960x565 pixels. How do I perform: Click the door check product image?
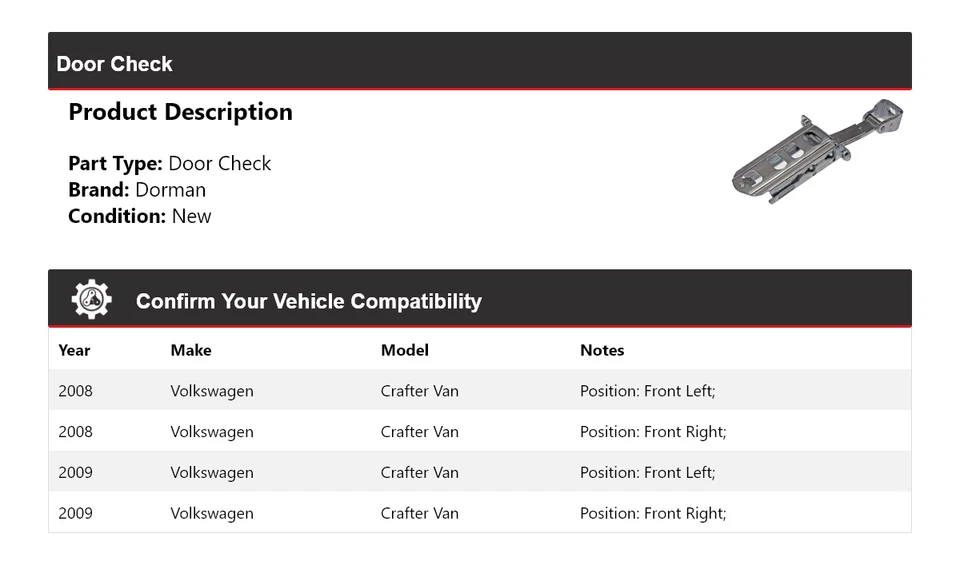(818, 150)
